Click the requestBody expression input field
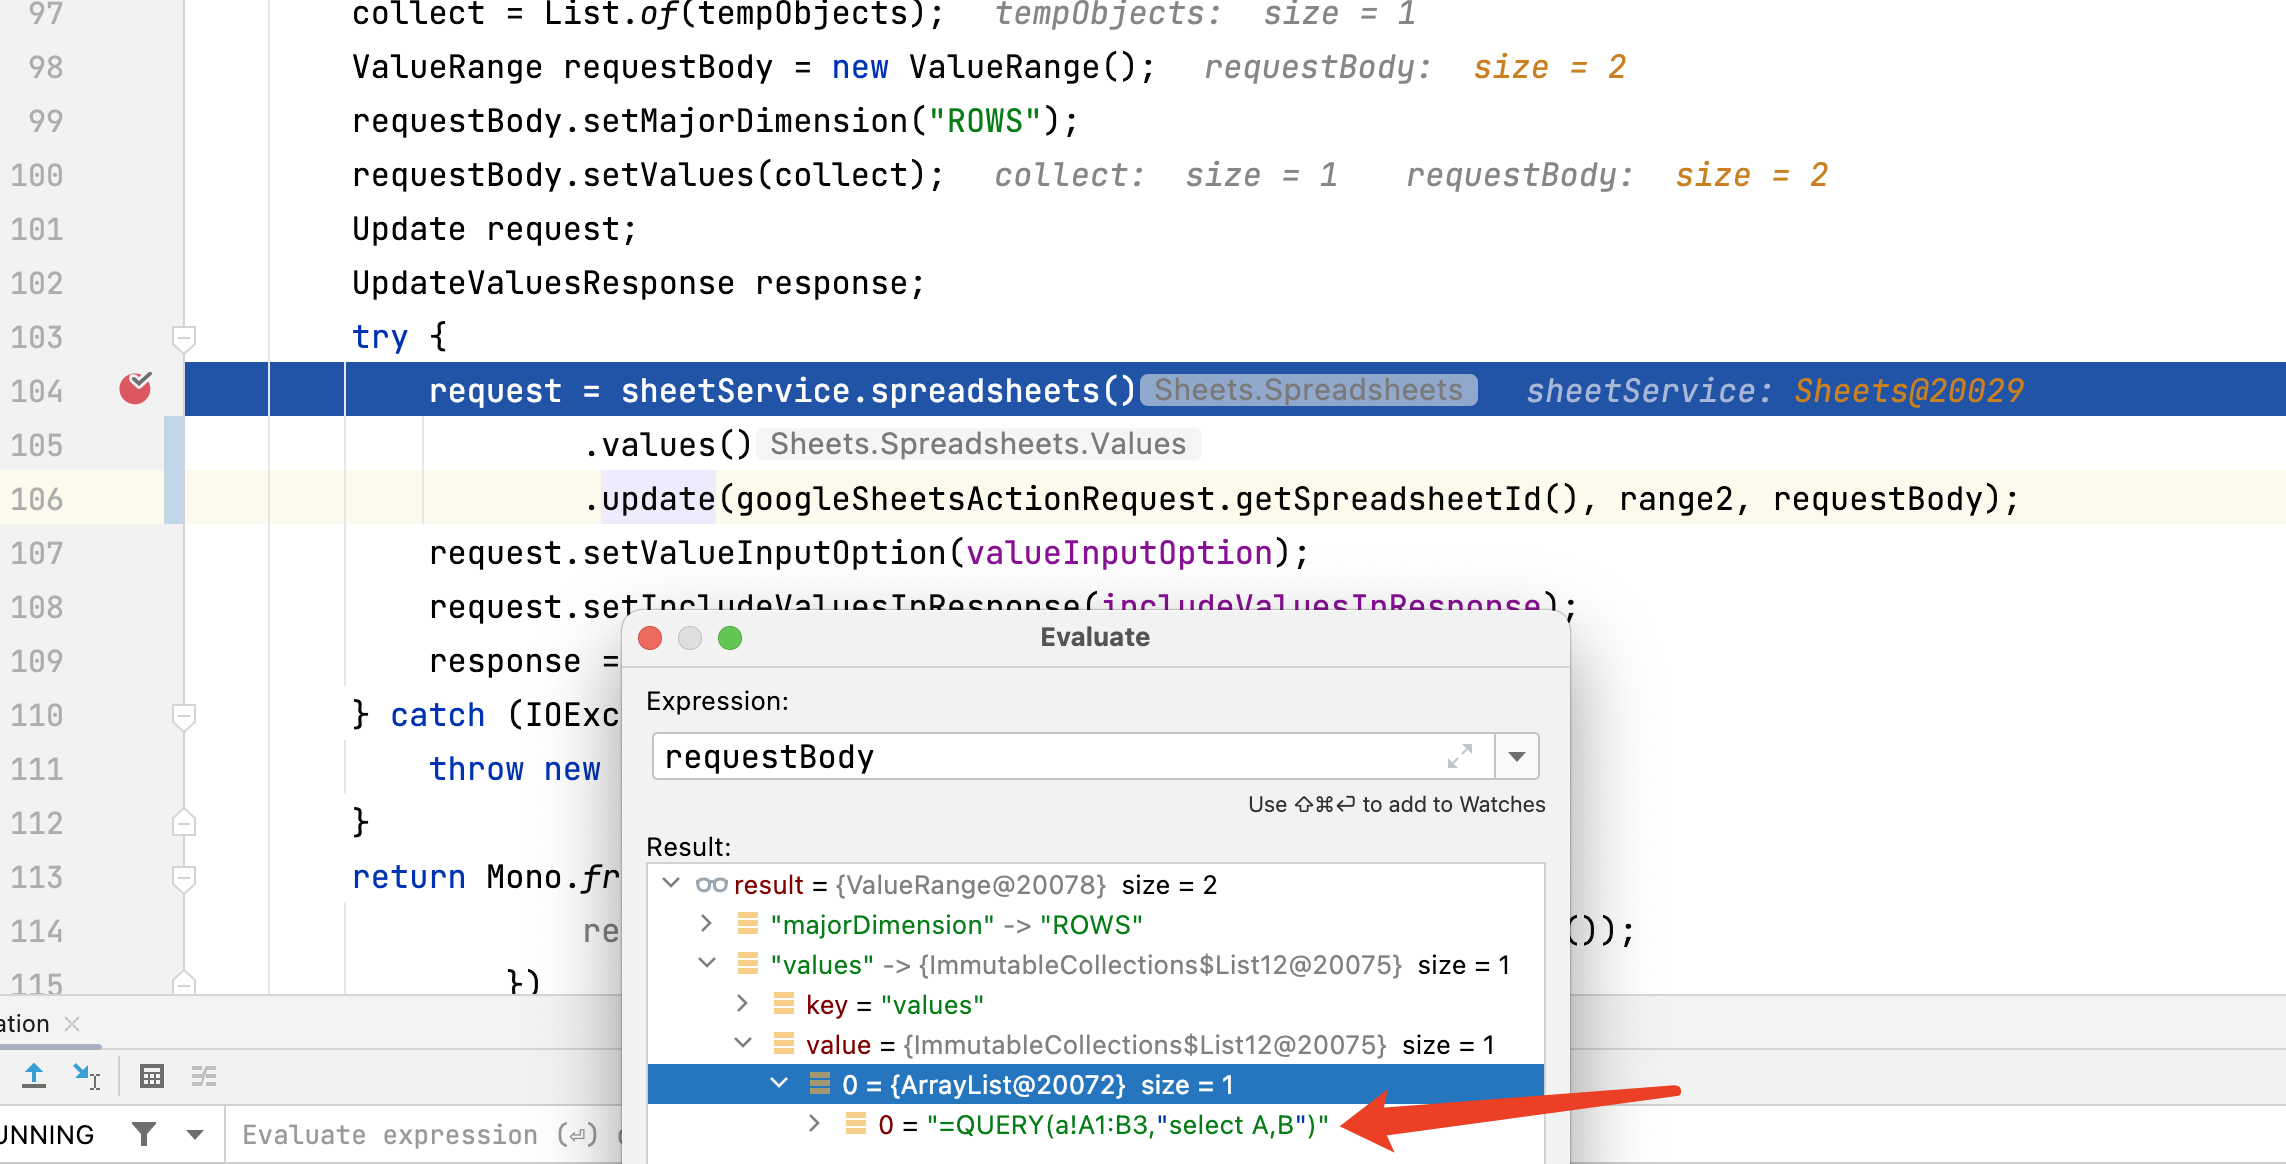Viewport: 2286px width, 1164px height. [x=1050, y=756]
